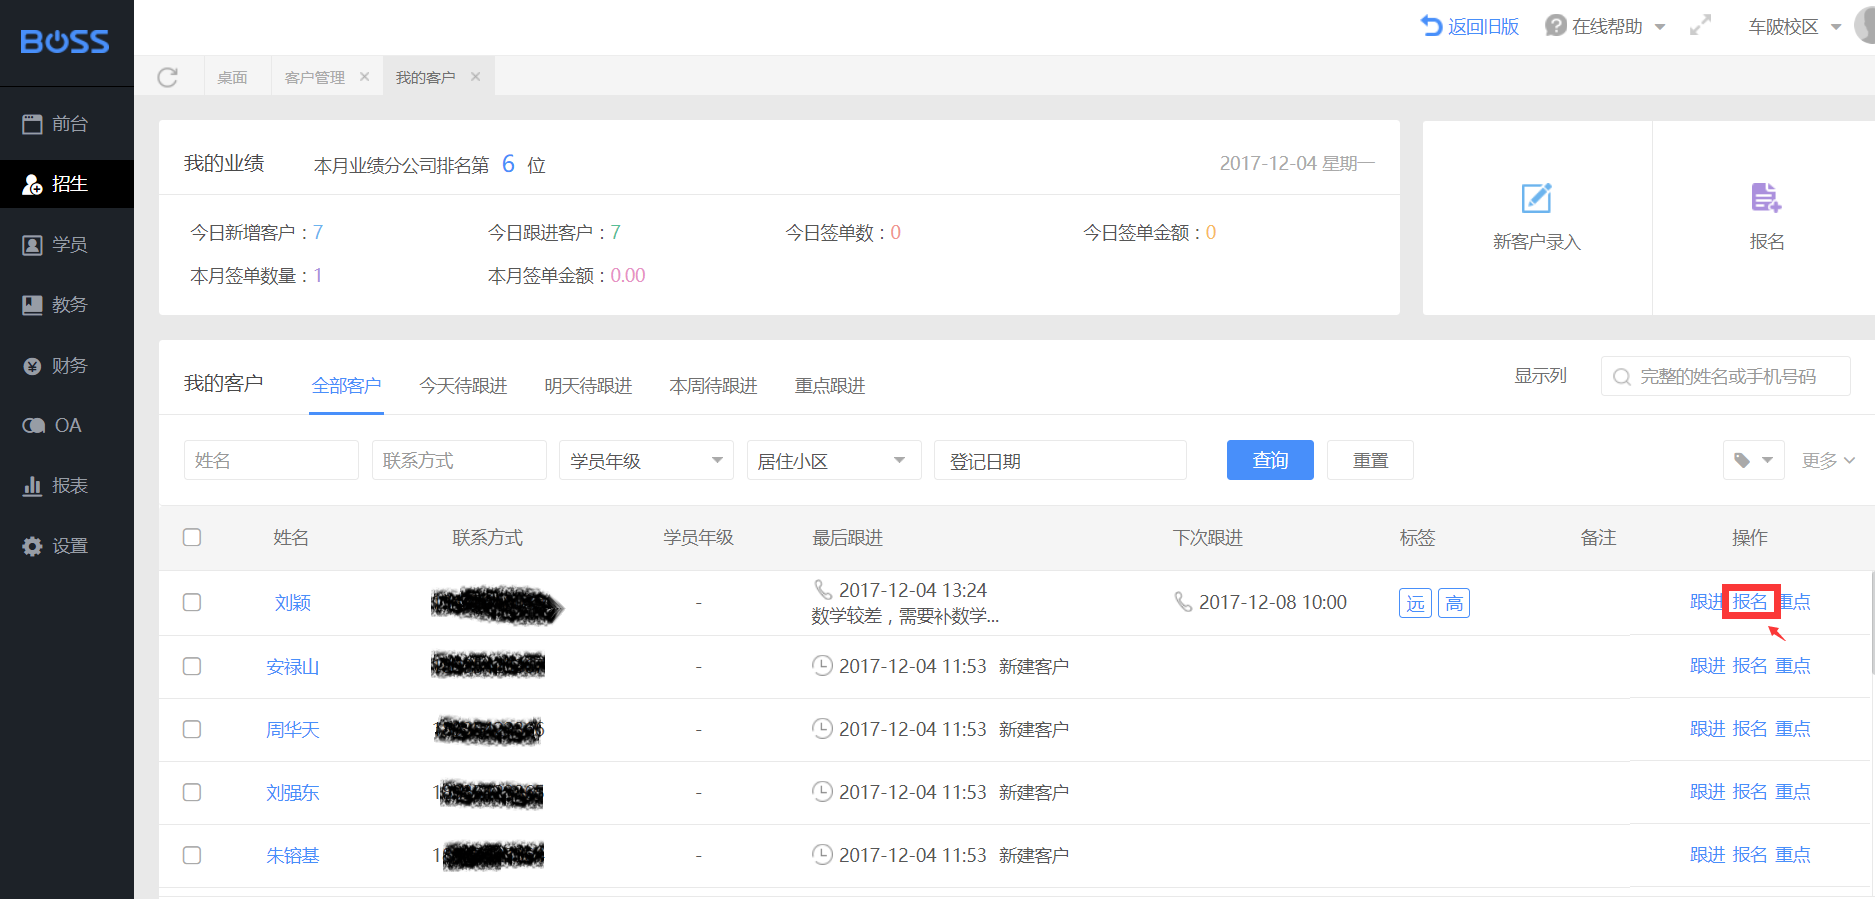Select the 全部客户 filter tab
The height and width of the screenshot is (899, 1875).
[x=346, y=386]
